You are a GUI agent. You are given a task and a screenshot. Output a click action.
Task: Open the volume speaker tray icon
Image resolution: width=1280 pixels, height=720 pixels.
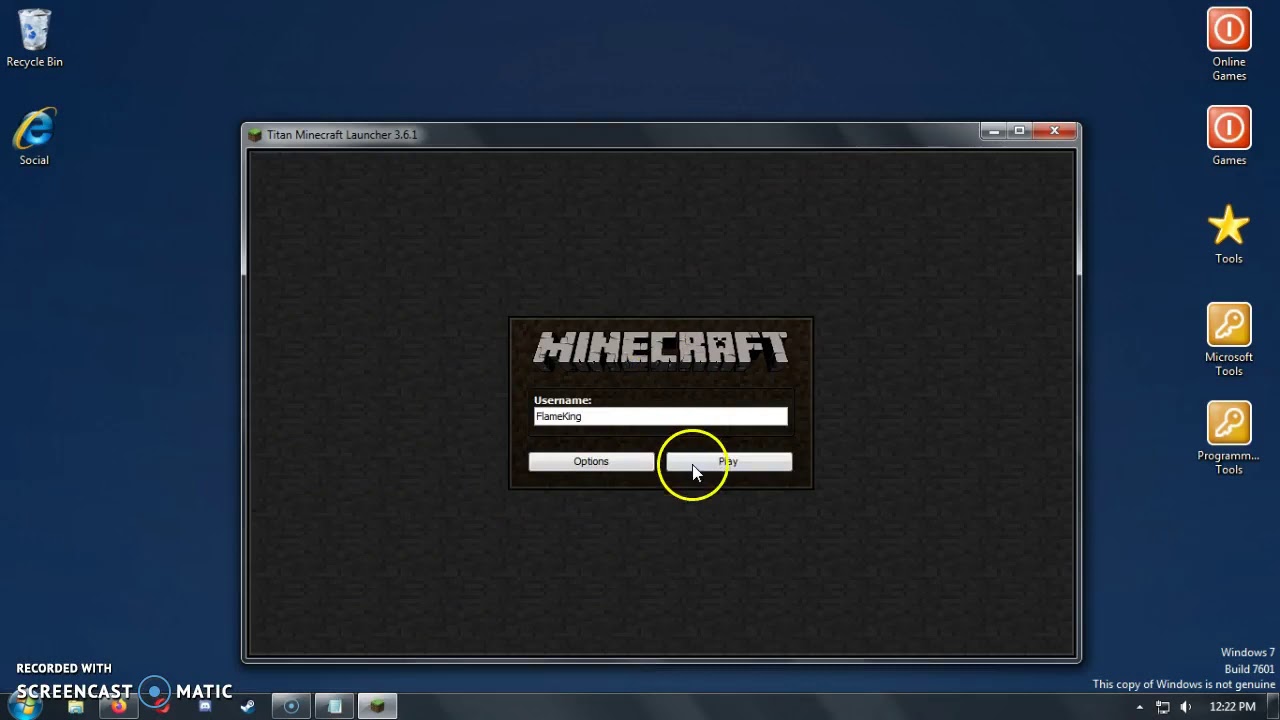(1186, 707)
